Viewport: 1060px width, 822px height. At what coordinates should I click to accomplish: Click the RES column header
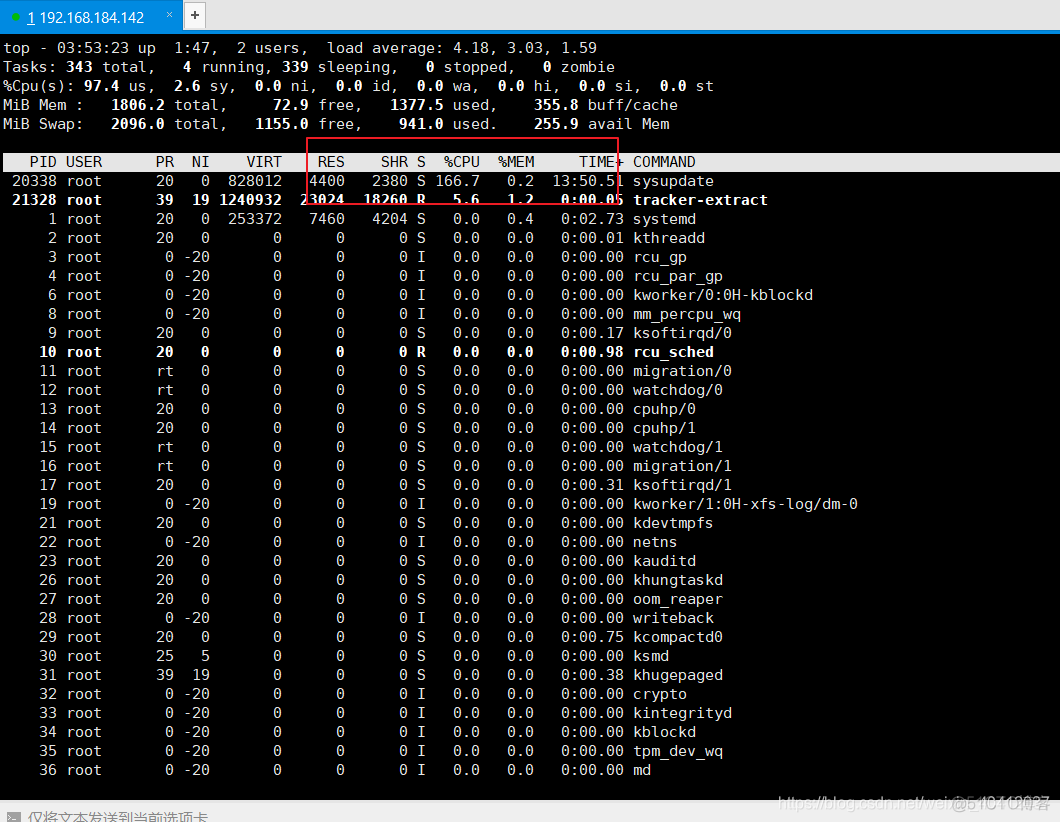pyautogui.click(x=331, y=162)
